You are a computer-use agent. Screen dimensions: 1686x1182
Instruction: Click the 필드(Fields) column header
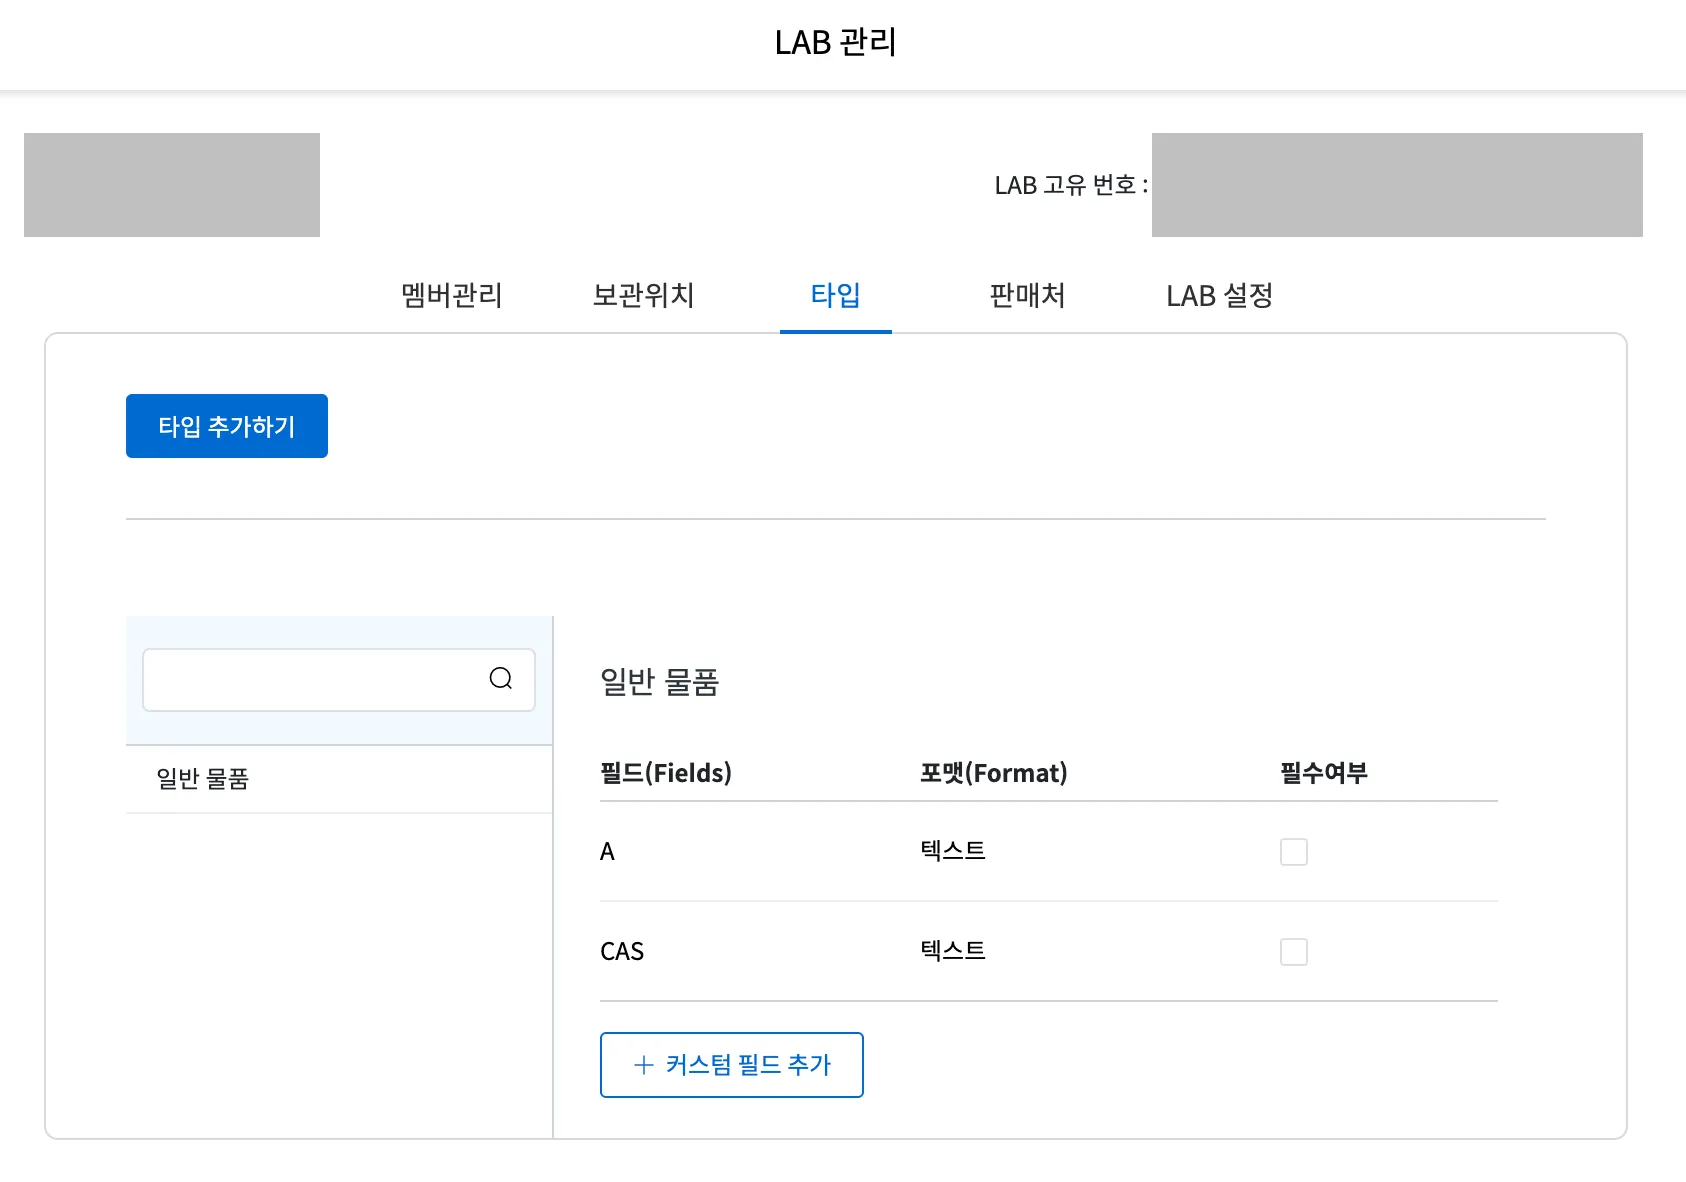[x=665, y=773]
